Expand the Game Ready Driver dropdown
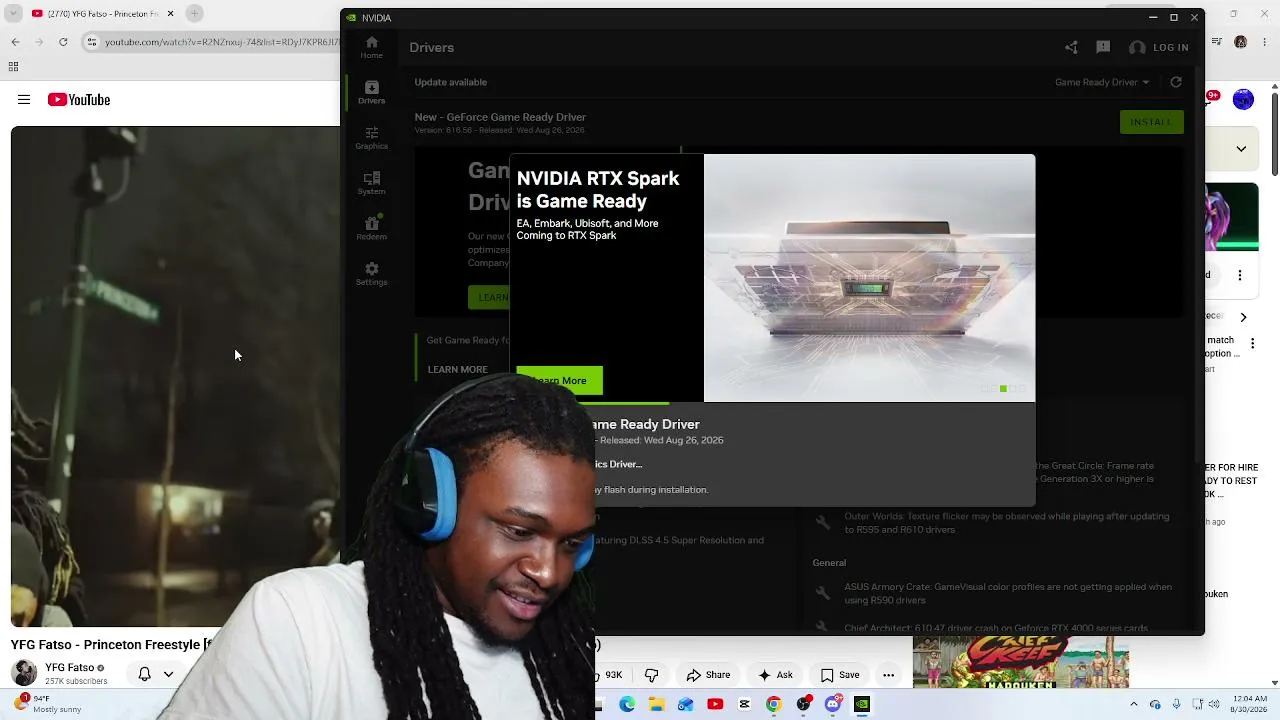This screenshot has height=720, width=1280. click(x=1102, y=82)
